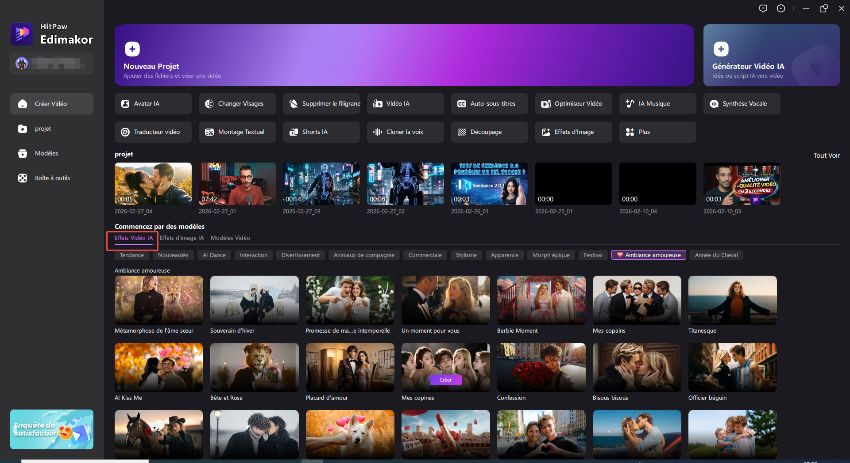Open the Placard d'amour template
Screen dimensions: 850x463
(350, 367)
